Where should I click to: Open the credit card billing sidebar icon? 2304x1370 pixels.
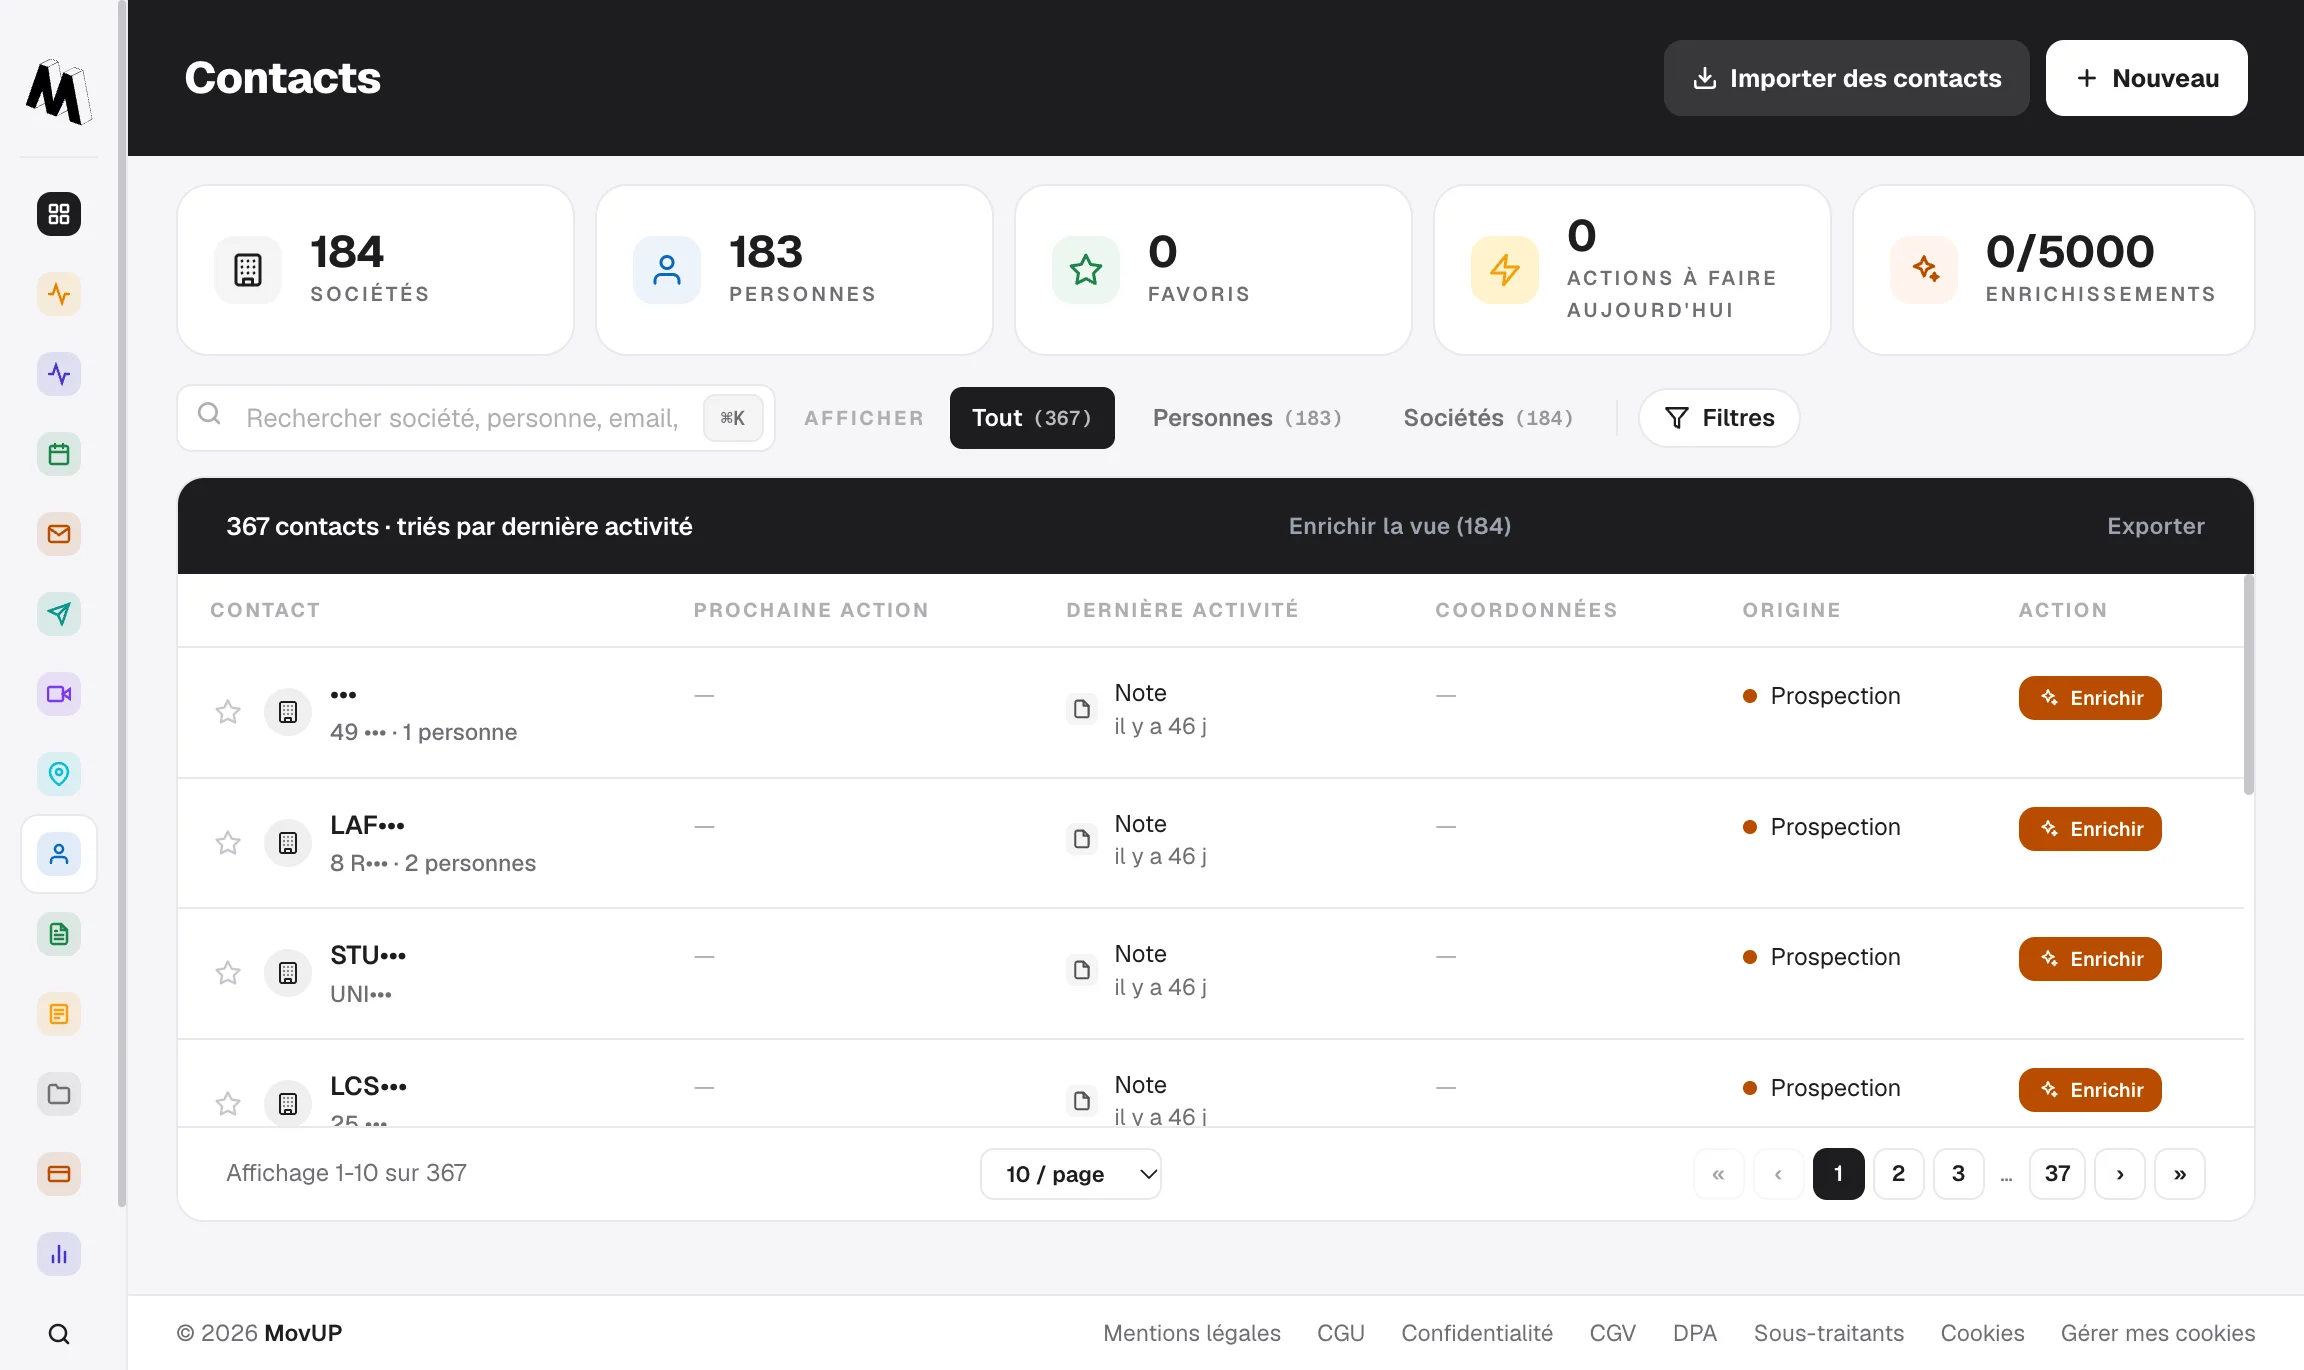[59, 1174]
